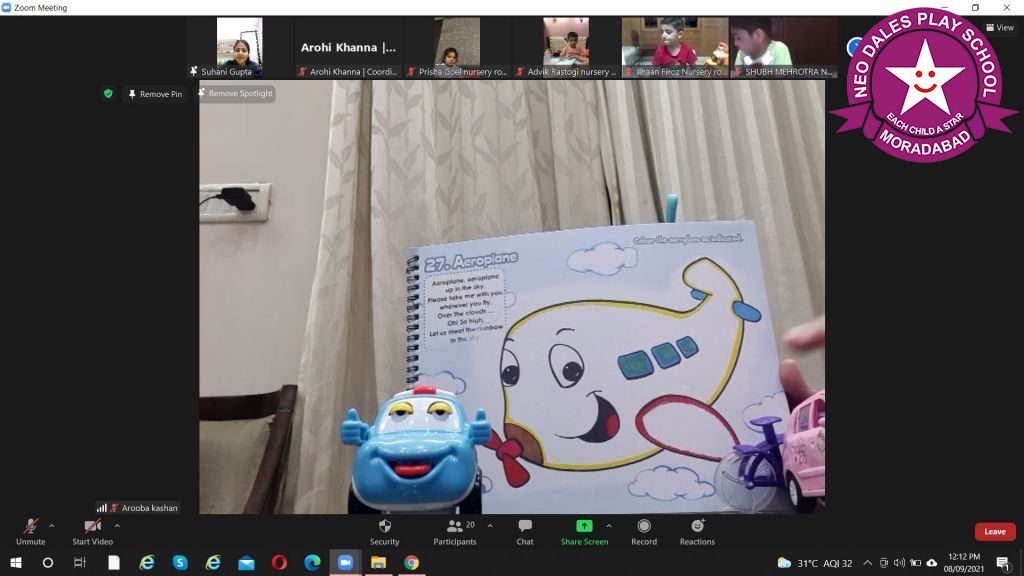Click Remove Pin button
The image size is (1024, 576).
155,94
